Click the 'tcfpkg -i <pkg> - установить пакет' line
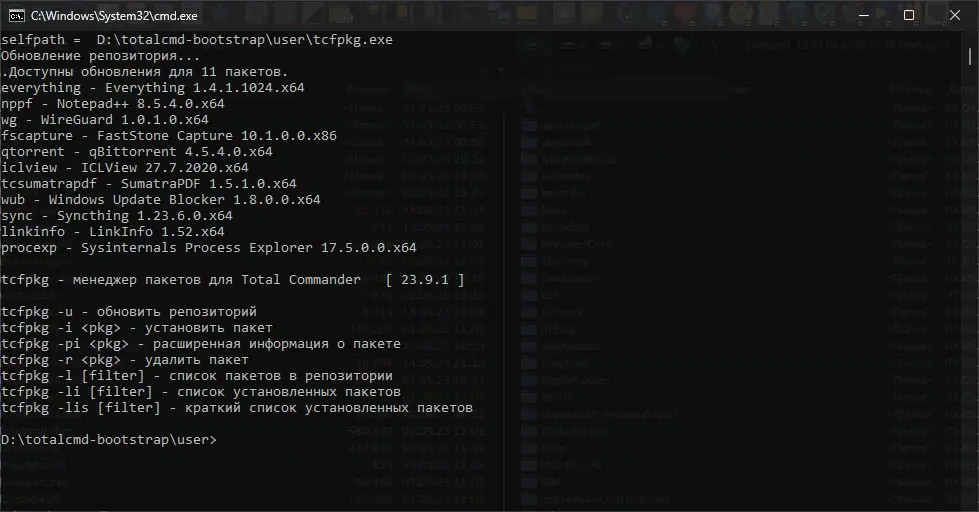 click(x=137, y=328)
